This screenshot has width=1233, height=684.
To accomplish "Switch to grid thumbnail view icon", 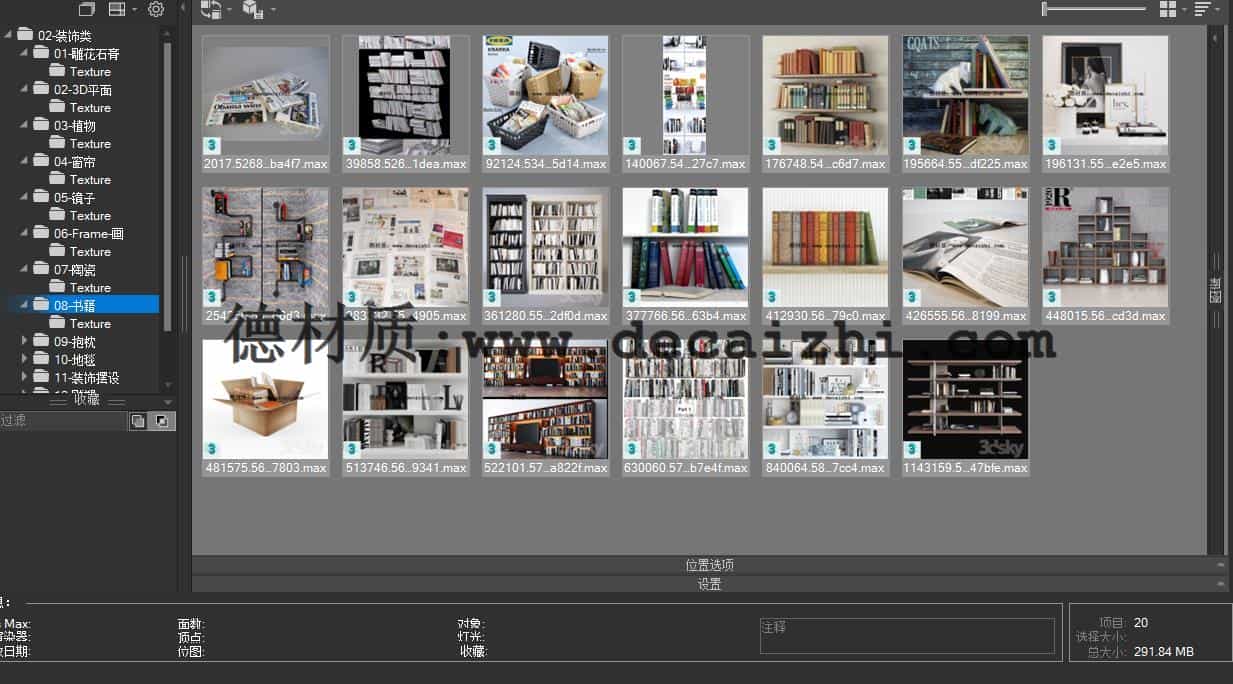I will [1167, 9].
